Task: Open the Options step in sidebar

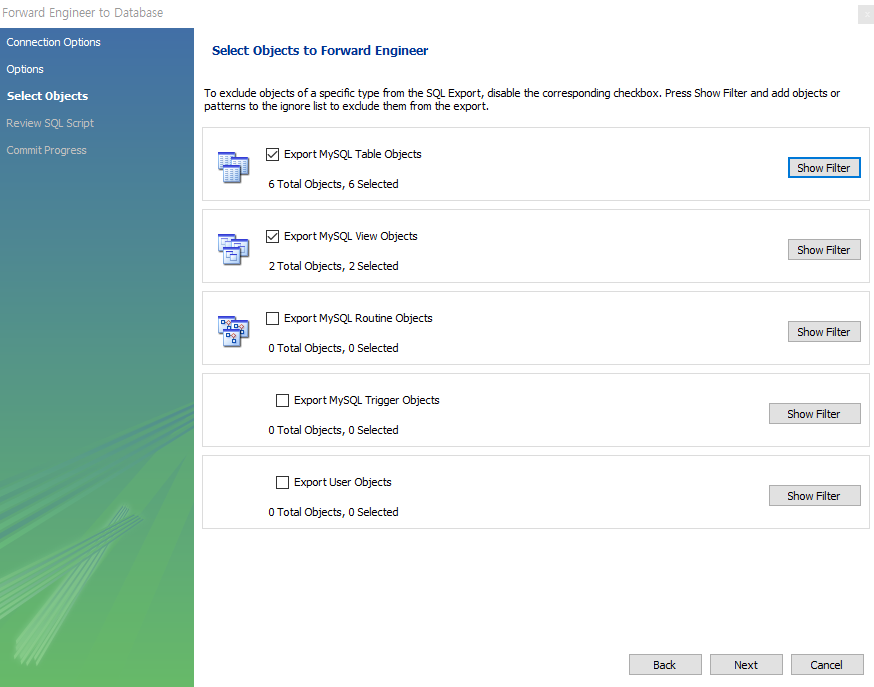Action: [25, 69]
